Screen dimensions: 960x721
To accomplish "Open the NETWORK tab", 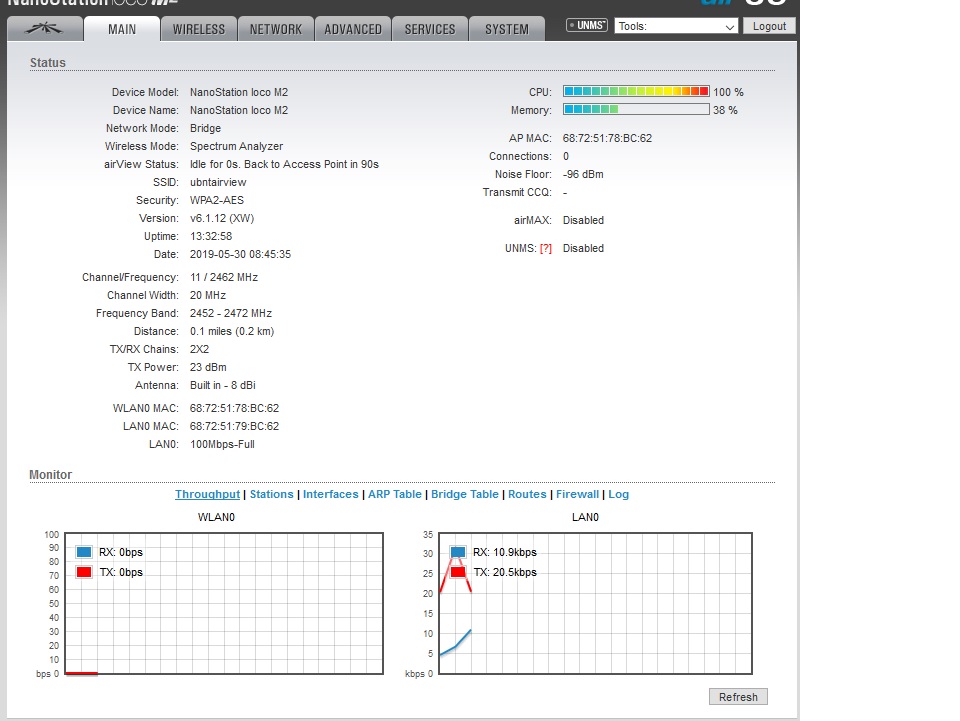I will coord(276,29).
